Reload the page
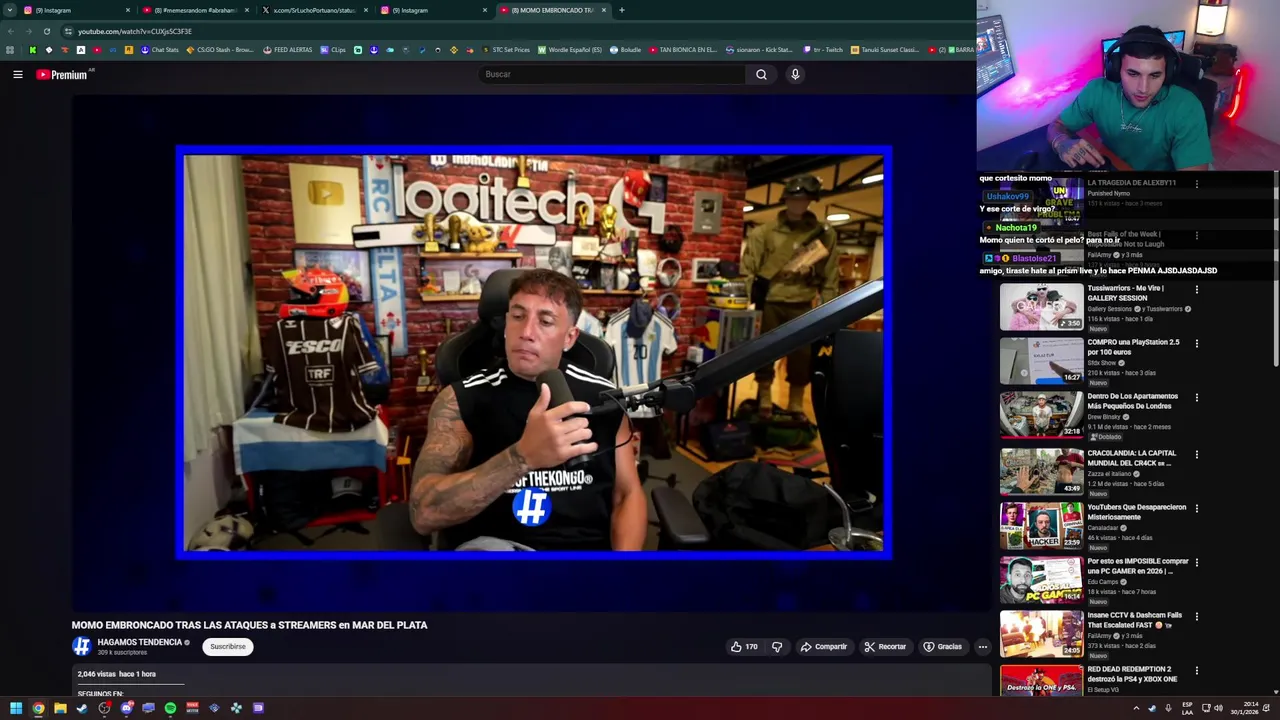Viewport: 1280px width, 720px height. 46,31
